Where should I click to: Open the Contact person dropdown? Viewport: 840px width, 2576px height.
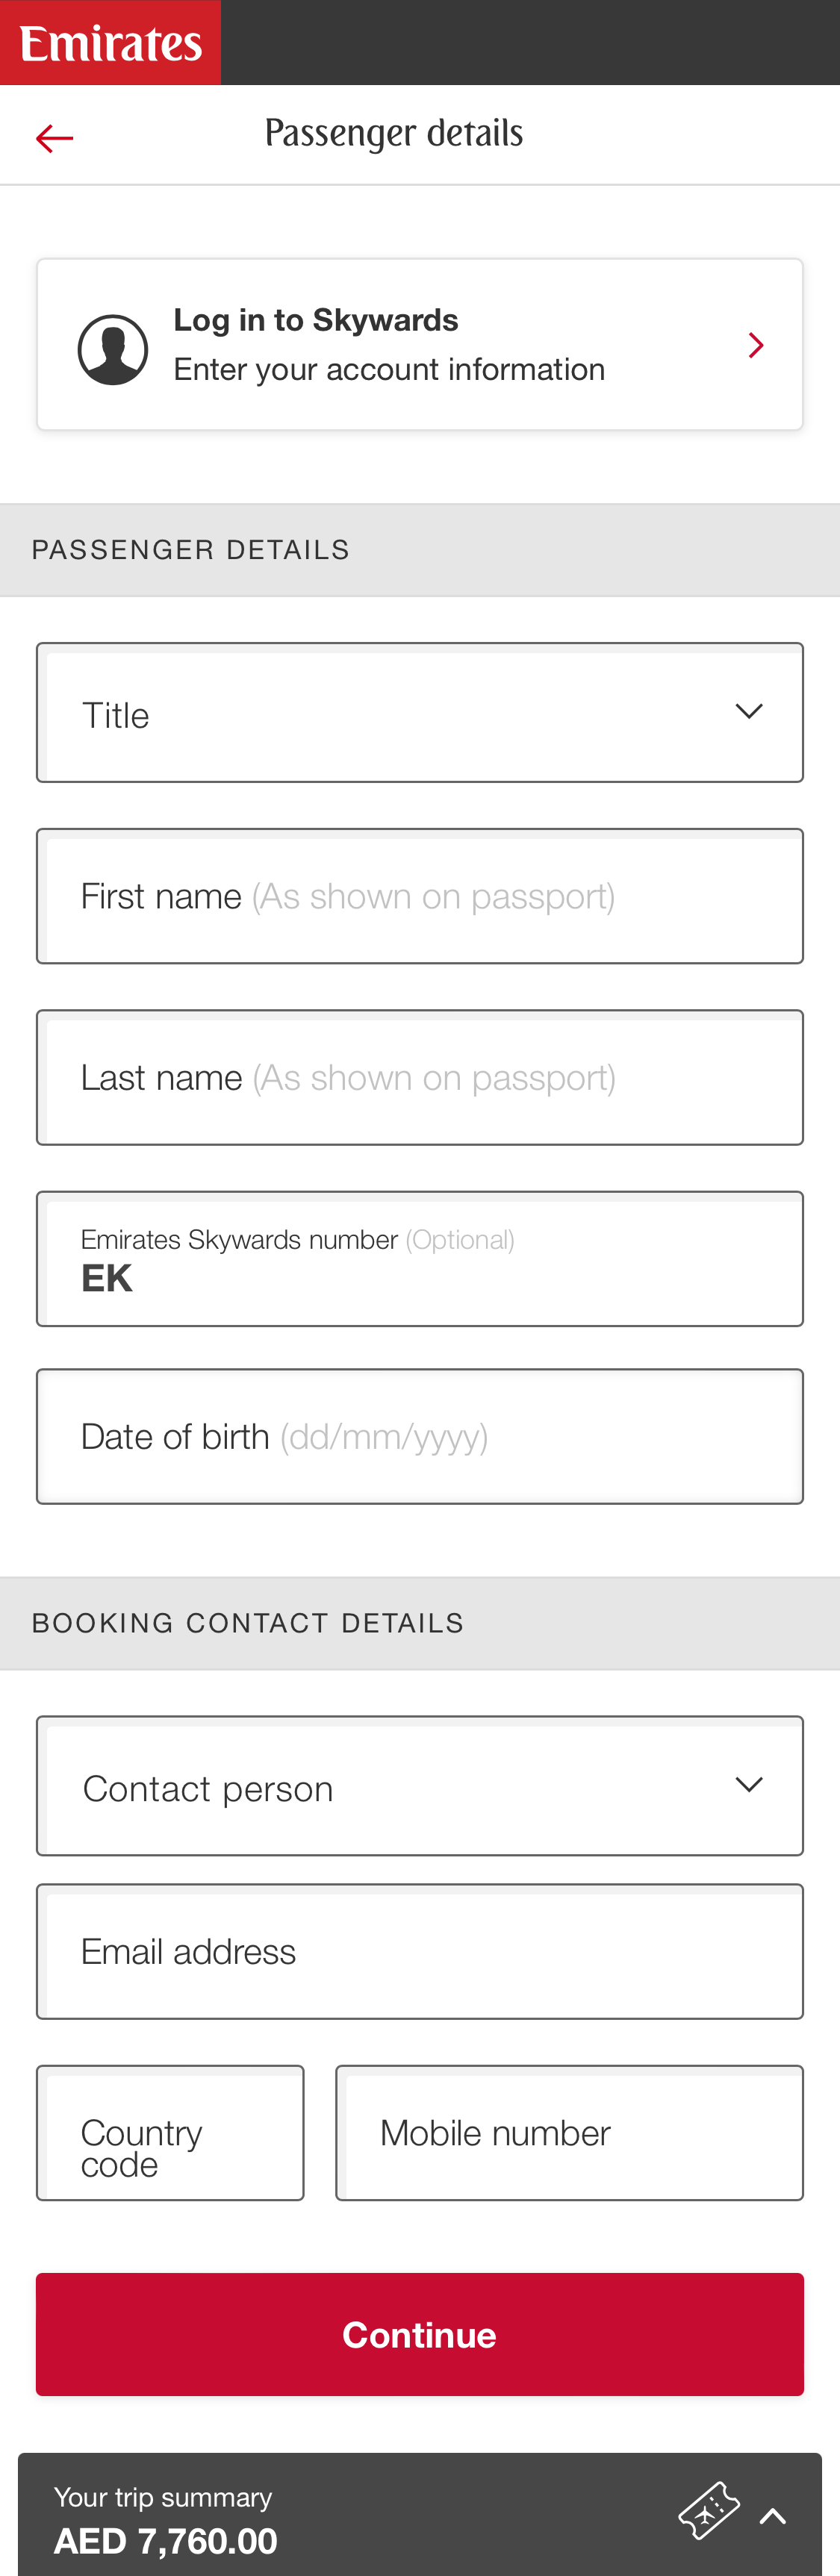tap(420, 1786)
